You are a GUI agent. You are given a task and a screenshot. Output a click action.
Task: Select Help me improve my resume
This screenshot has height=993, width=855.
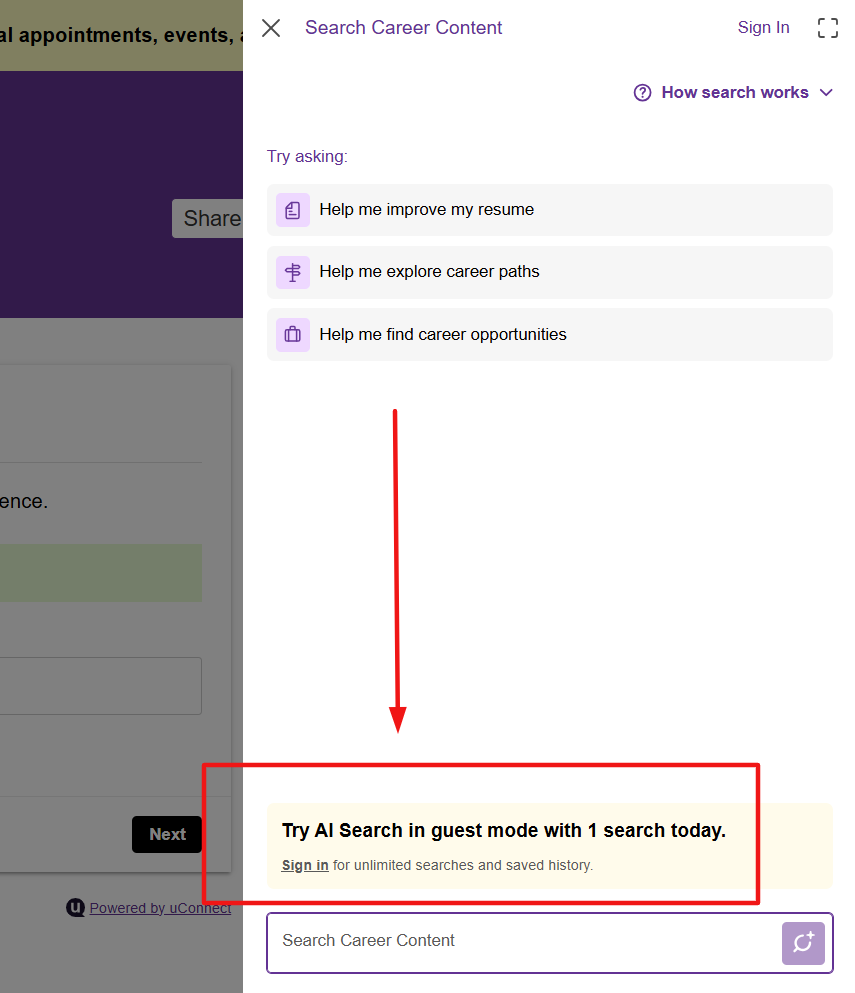click(549, 210)
